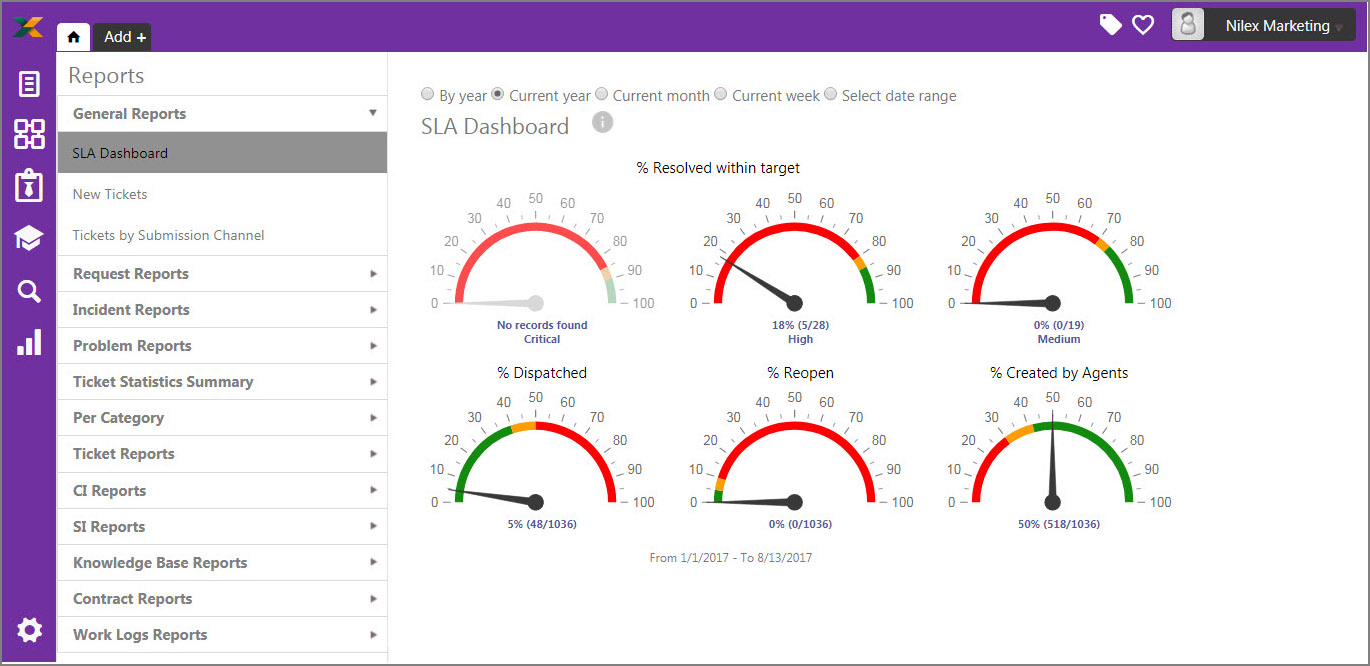This screenshot has width=1370, height=666.
Task: Click the tag icon in header
Action: [1110, 25]
